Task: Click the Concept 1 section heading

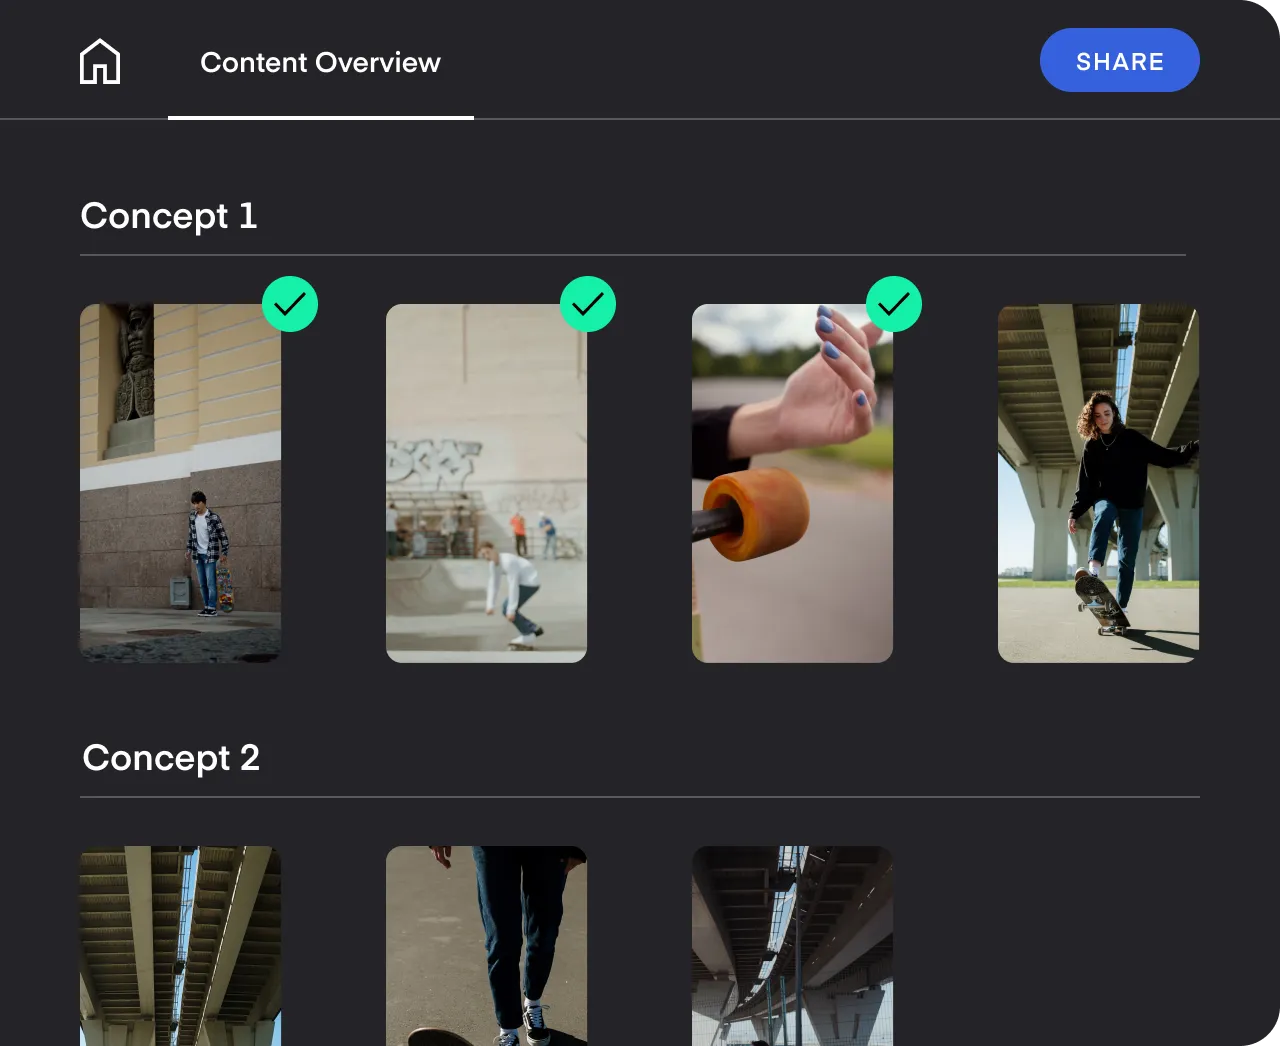Action: click(169, 215)
